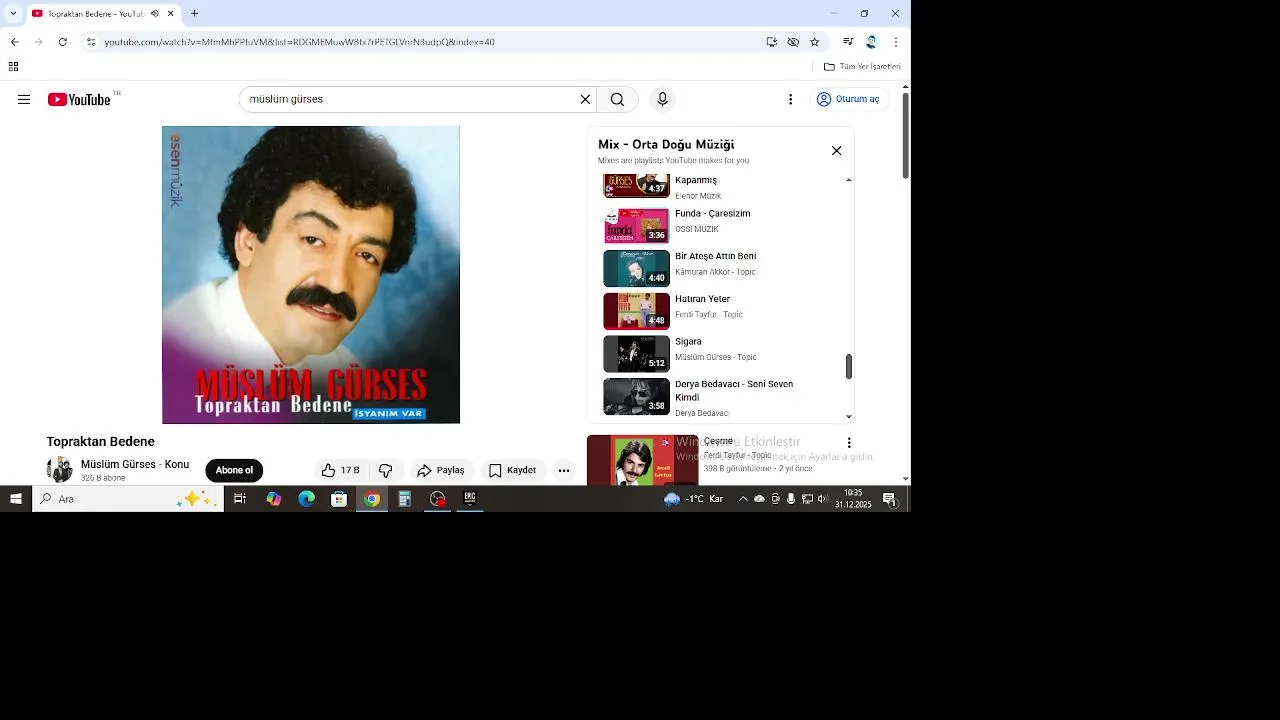Show hidden tray icons chevron
Viewport: 1280px width, 720px height.
[743, 499]
